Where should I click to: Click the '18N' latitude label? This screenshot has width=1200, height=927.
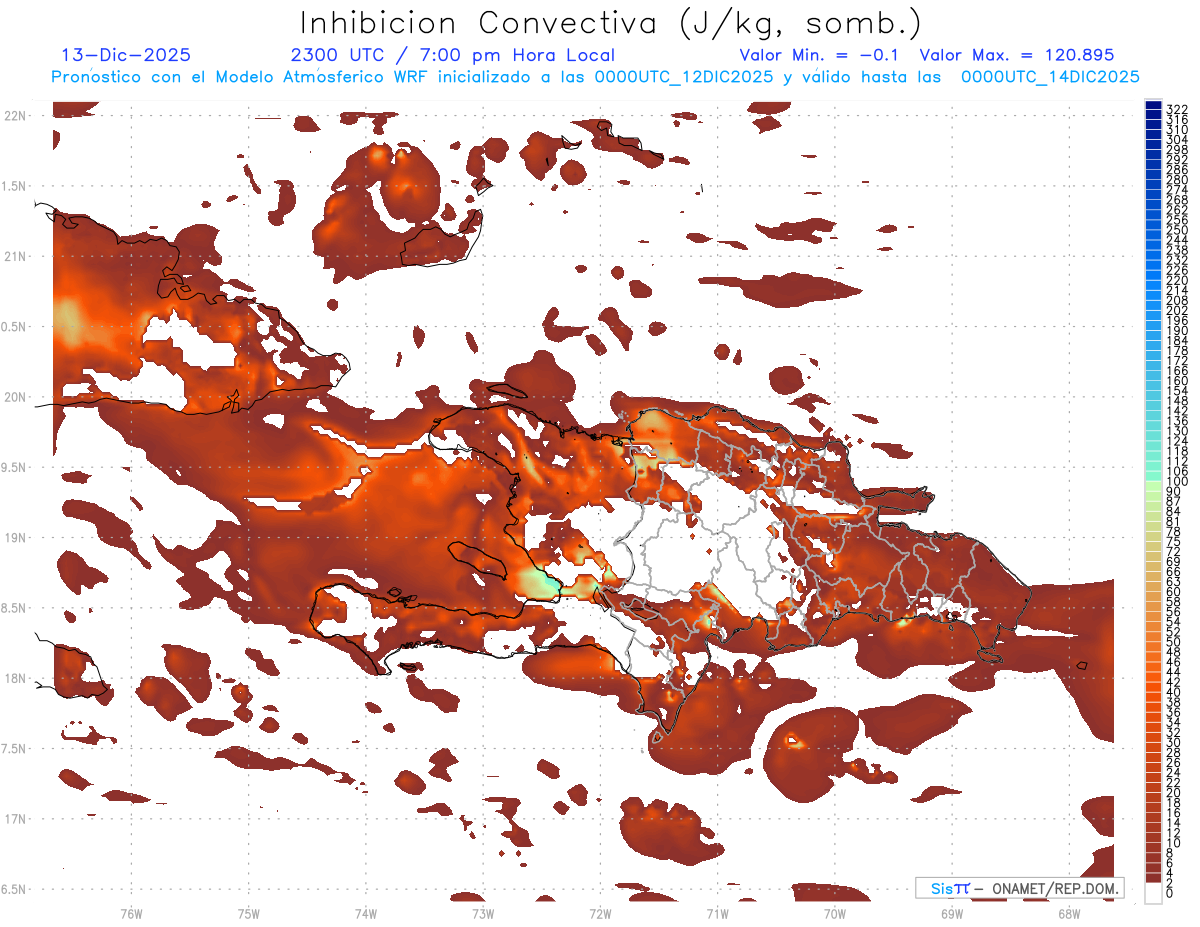tap(14, 678)
